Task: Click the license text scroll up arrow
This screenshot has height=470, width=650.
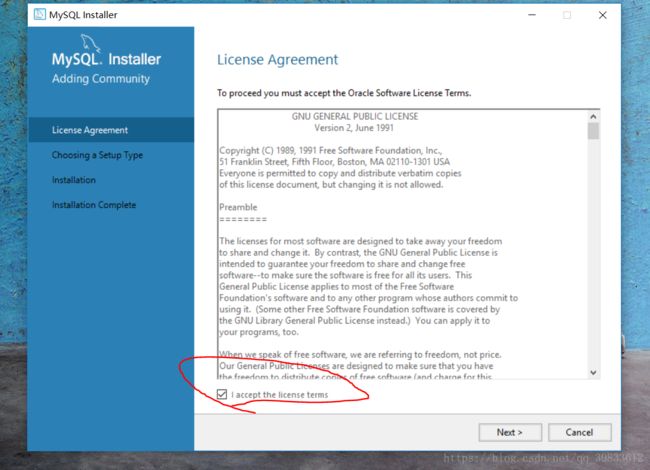Action: click(x=593, y=116)
